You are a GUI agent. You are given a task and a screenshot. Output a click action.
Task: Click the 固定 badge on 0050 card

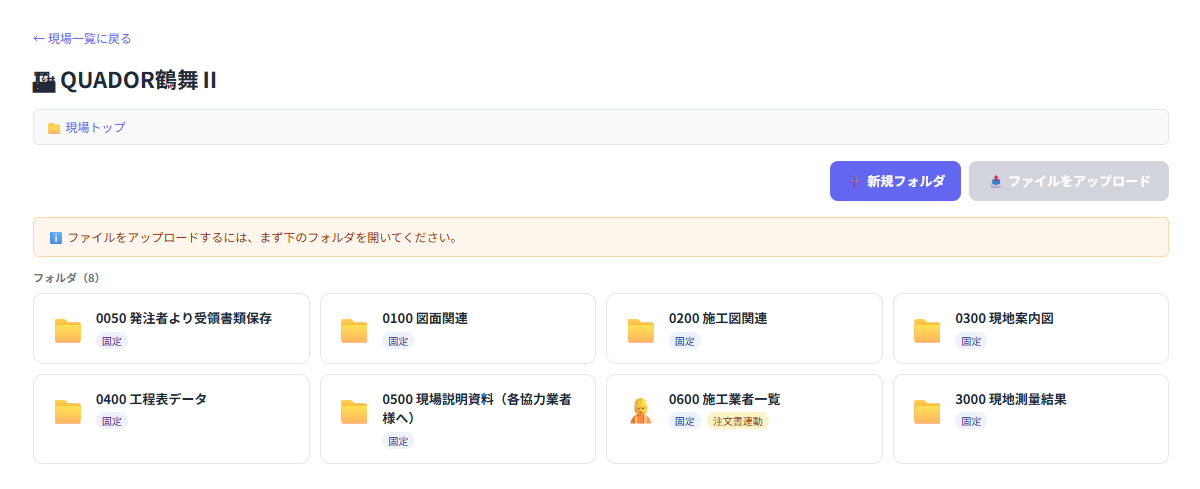[112, 341]
